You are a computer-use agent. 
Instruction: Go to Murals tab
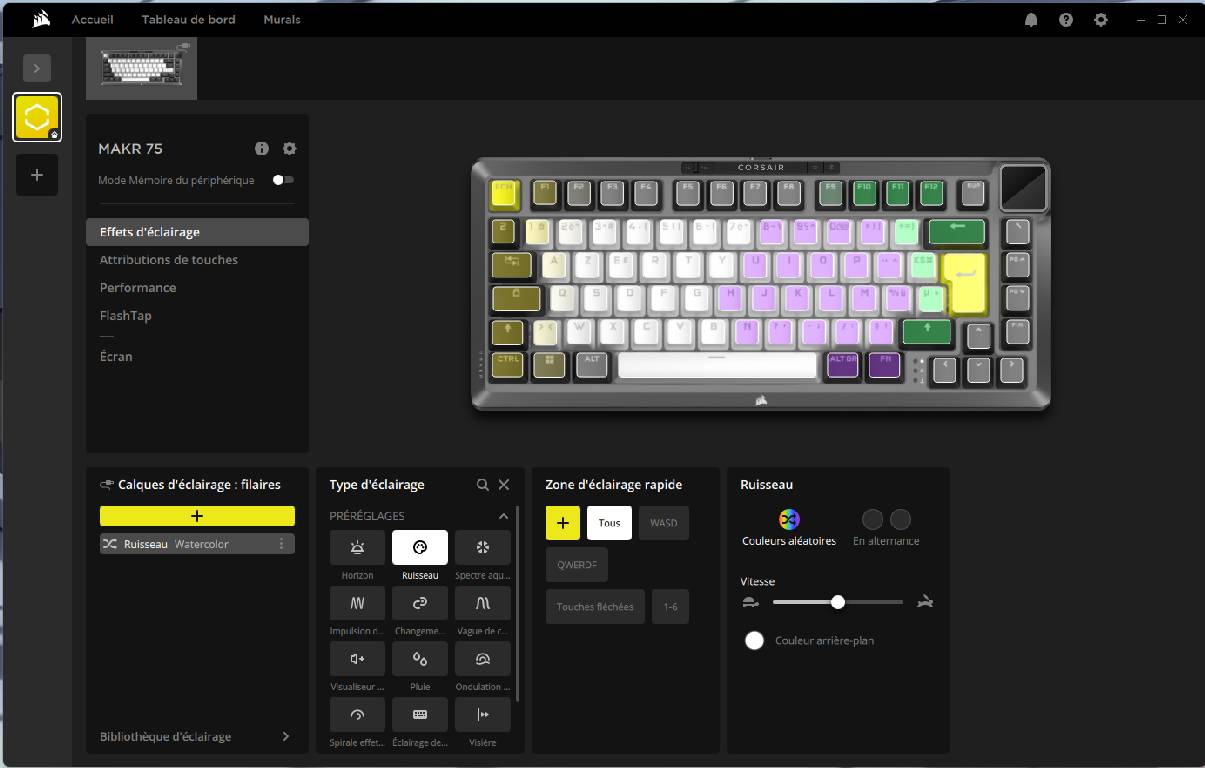tap(282, 19)
